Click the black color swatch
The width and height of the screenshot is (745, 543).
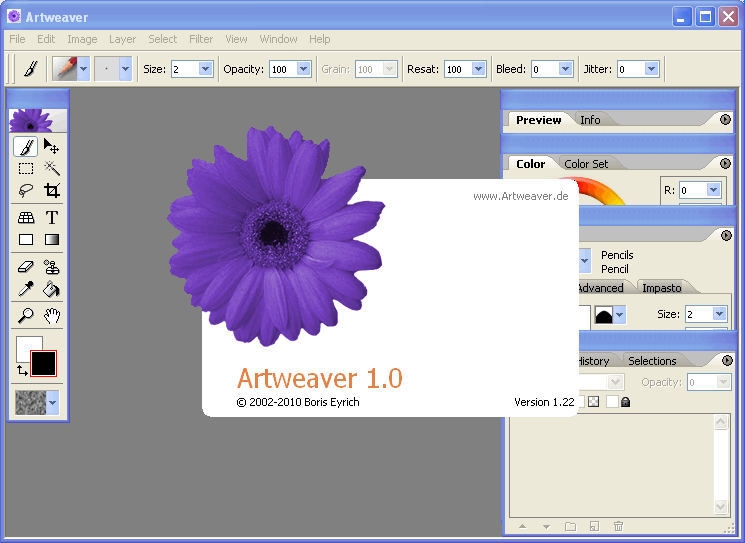44,363
